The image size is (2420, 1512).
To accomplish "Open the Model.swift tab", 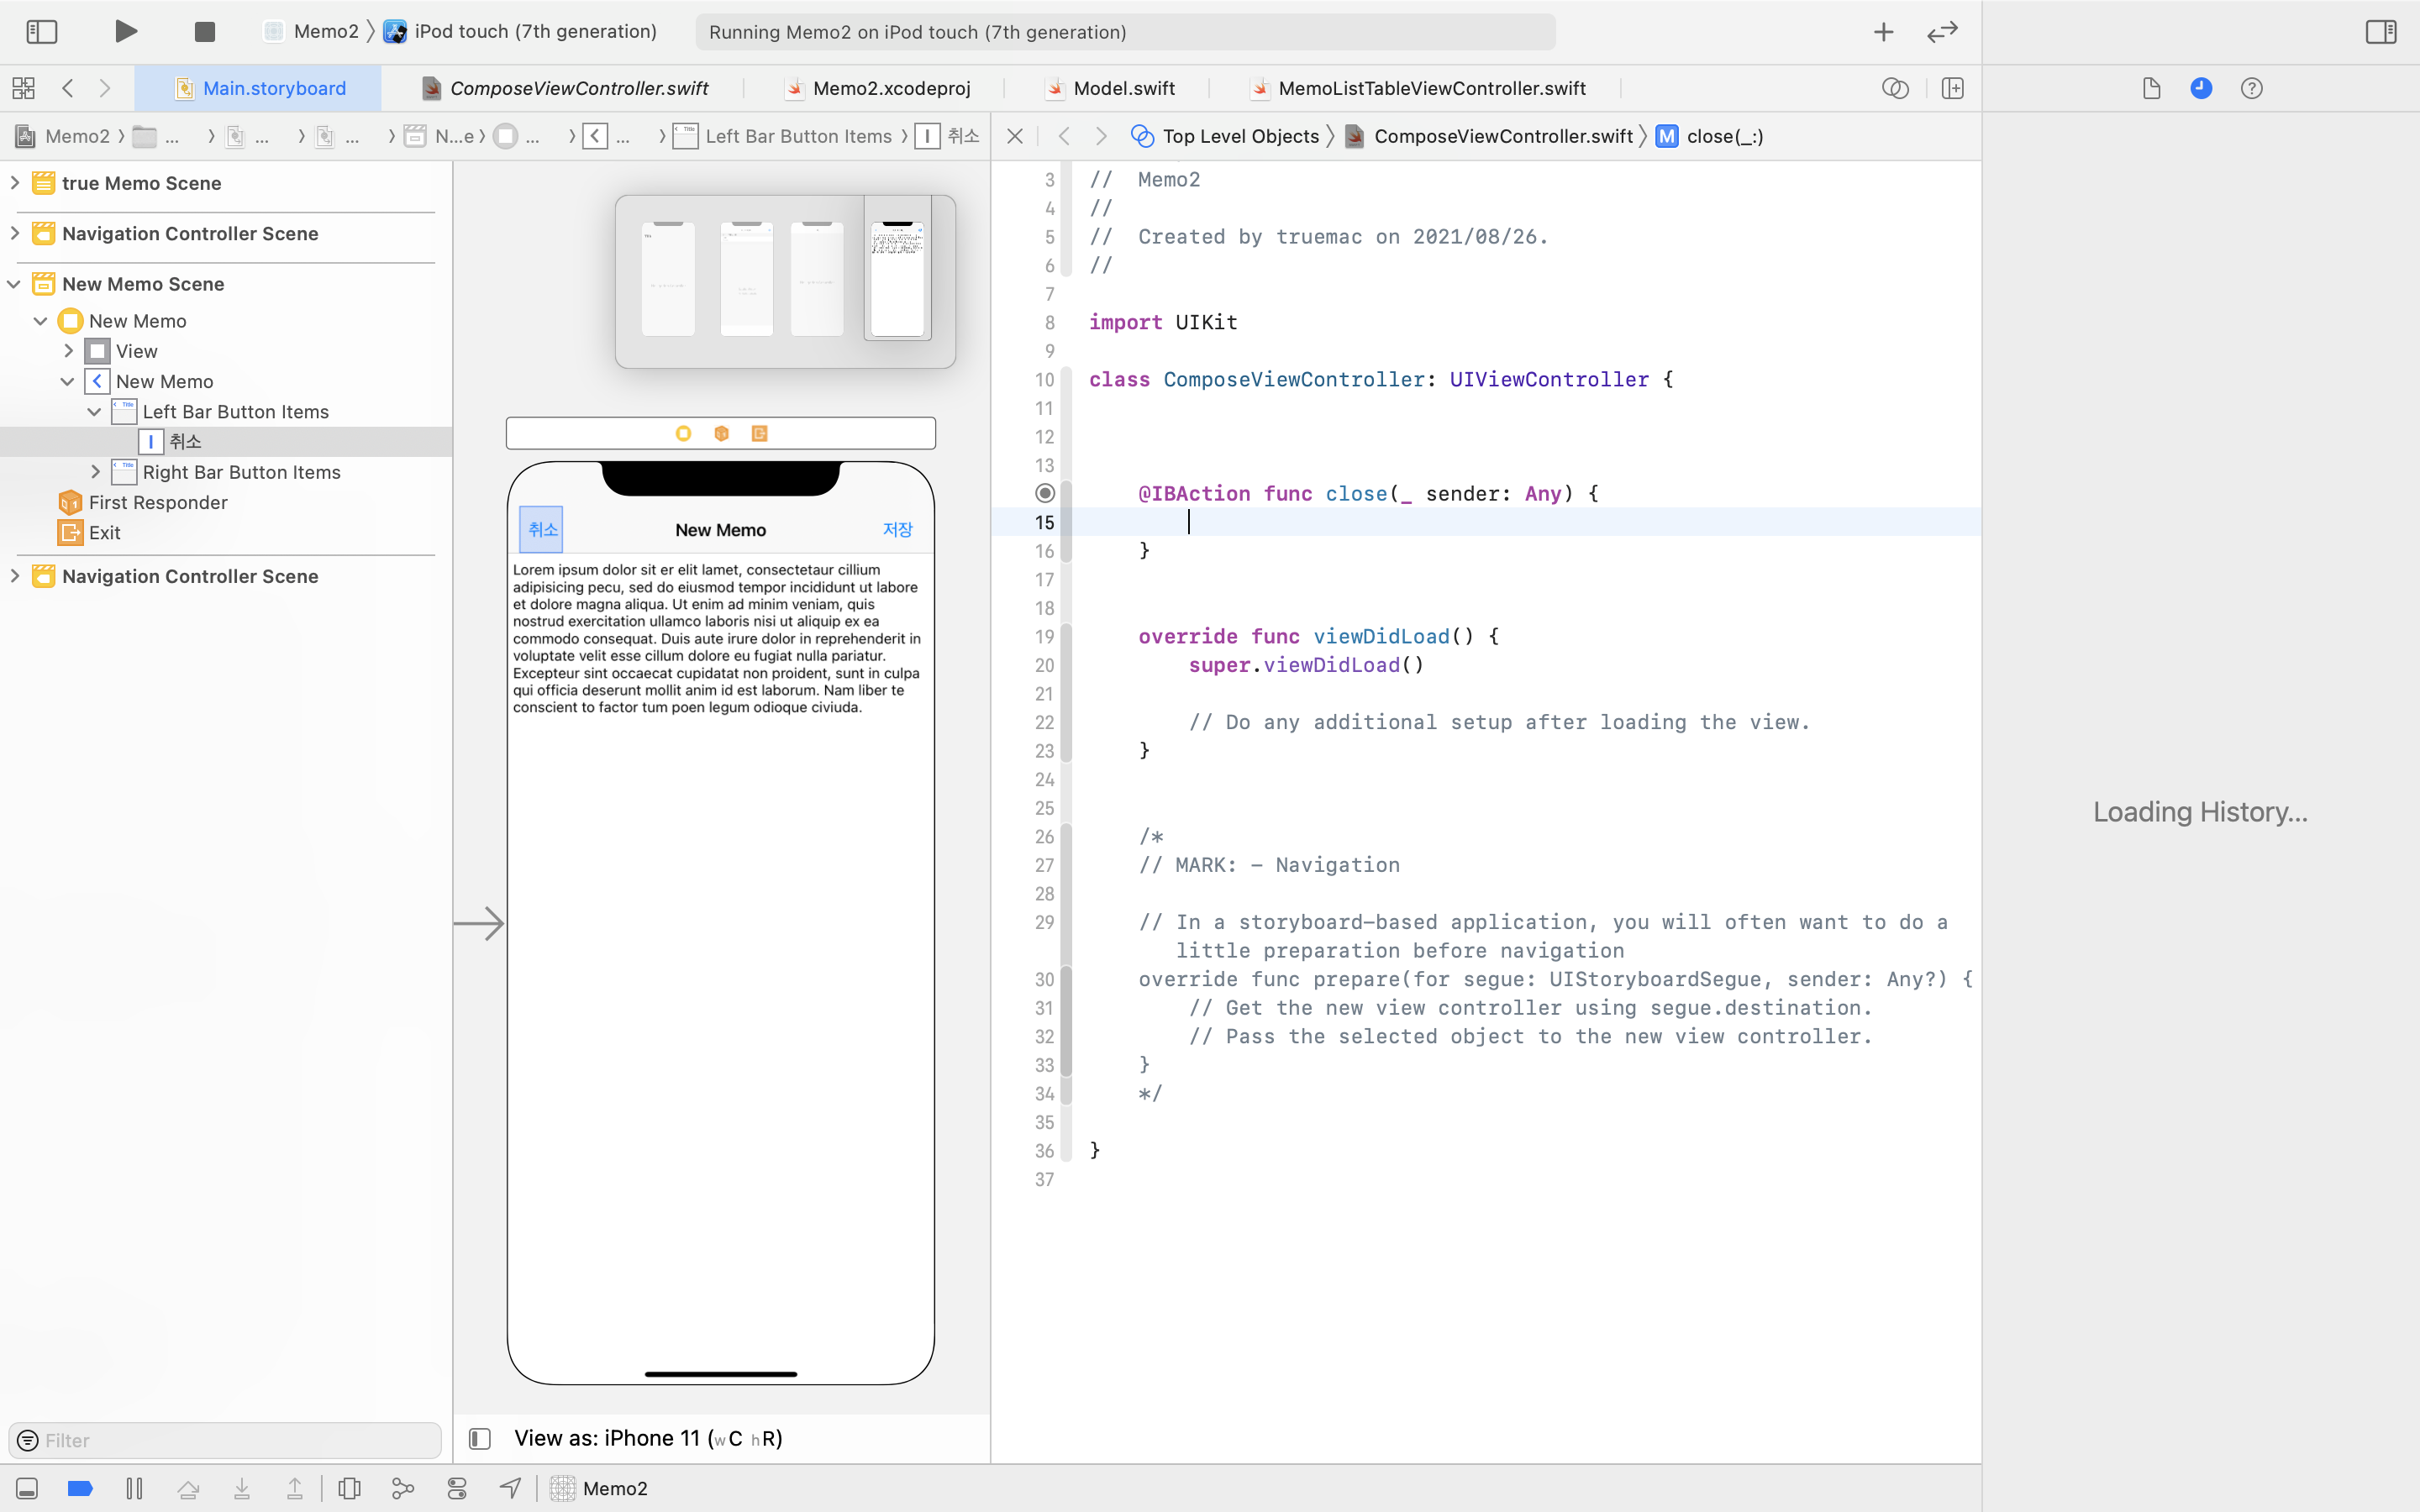I will point(1123,88).
